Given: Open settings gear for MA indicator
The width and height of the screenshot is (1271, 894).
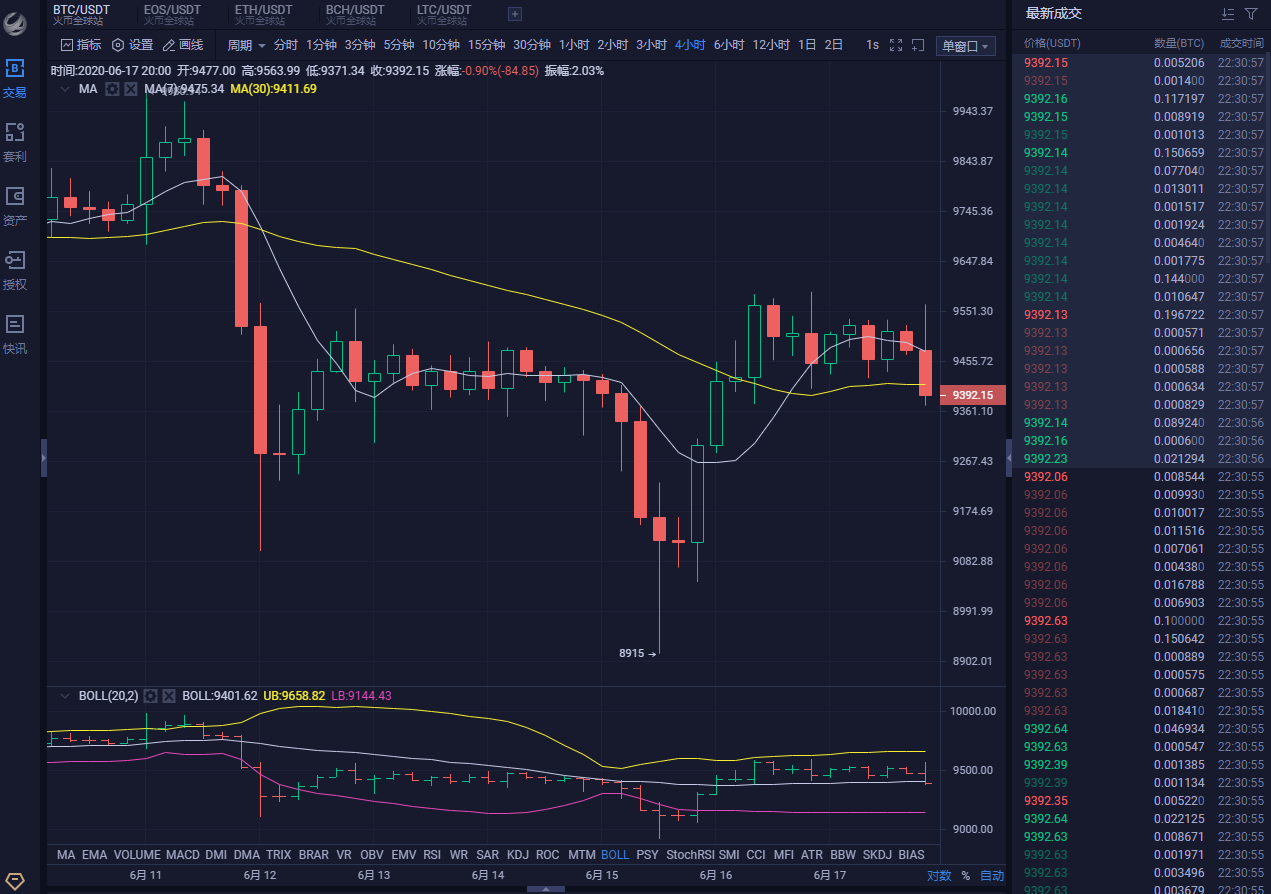Looking at the screenshot, I should [112, 89].
